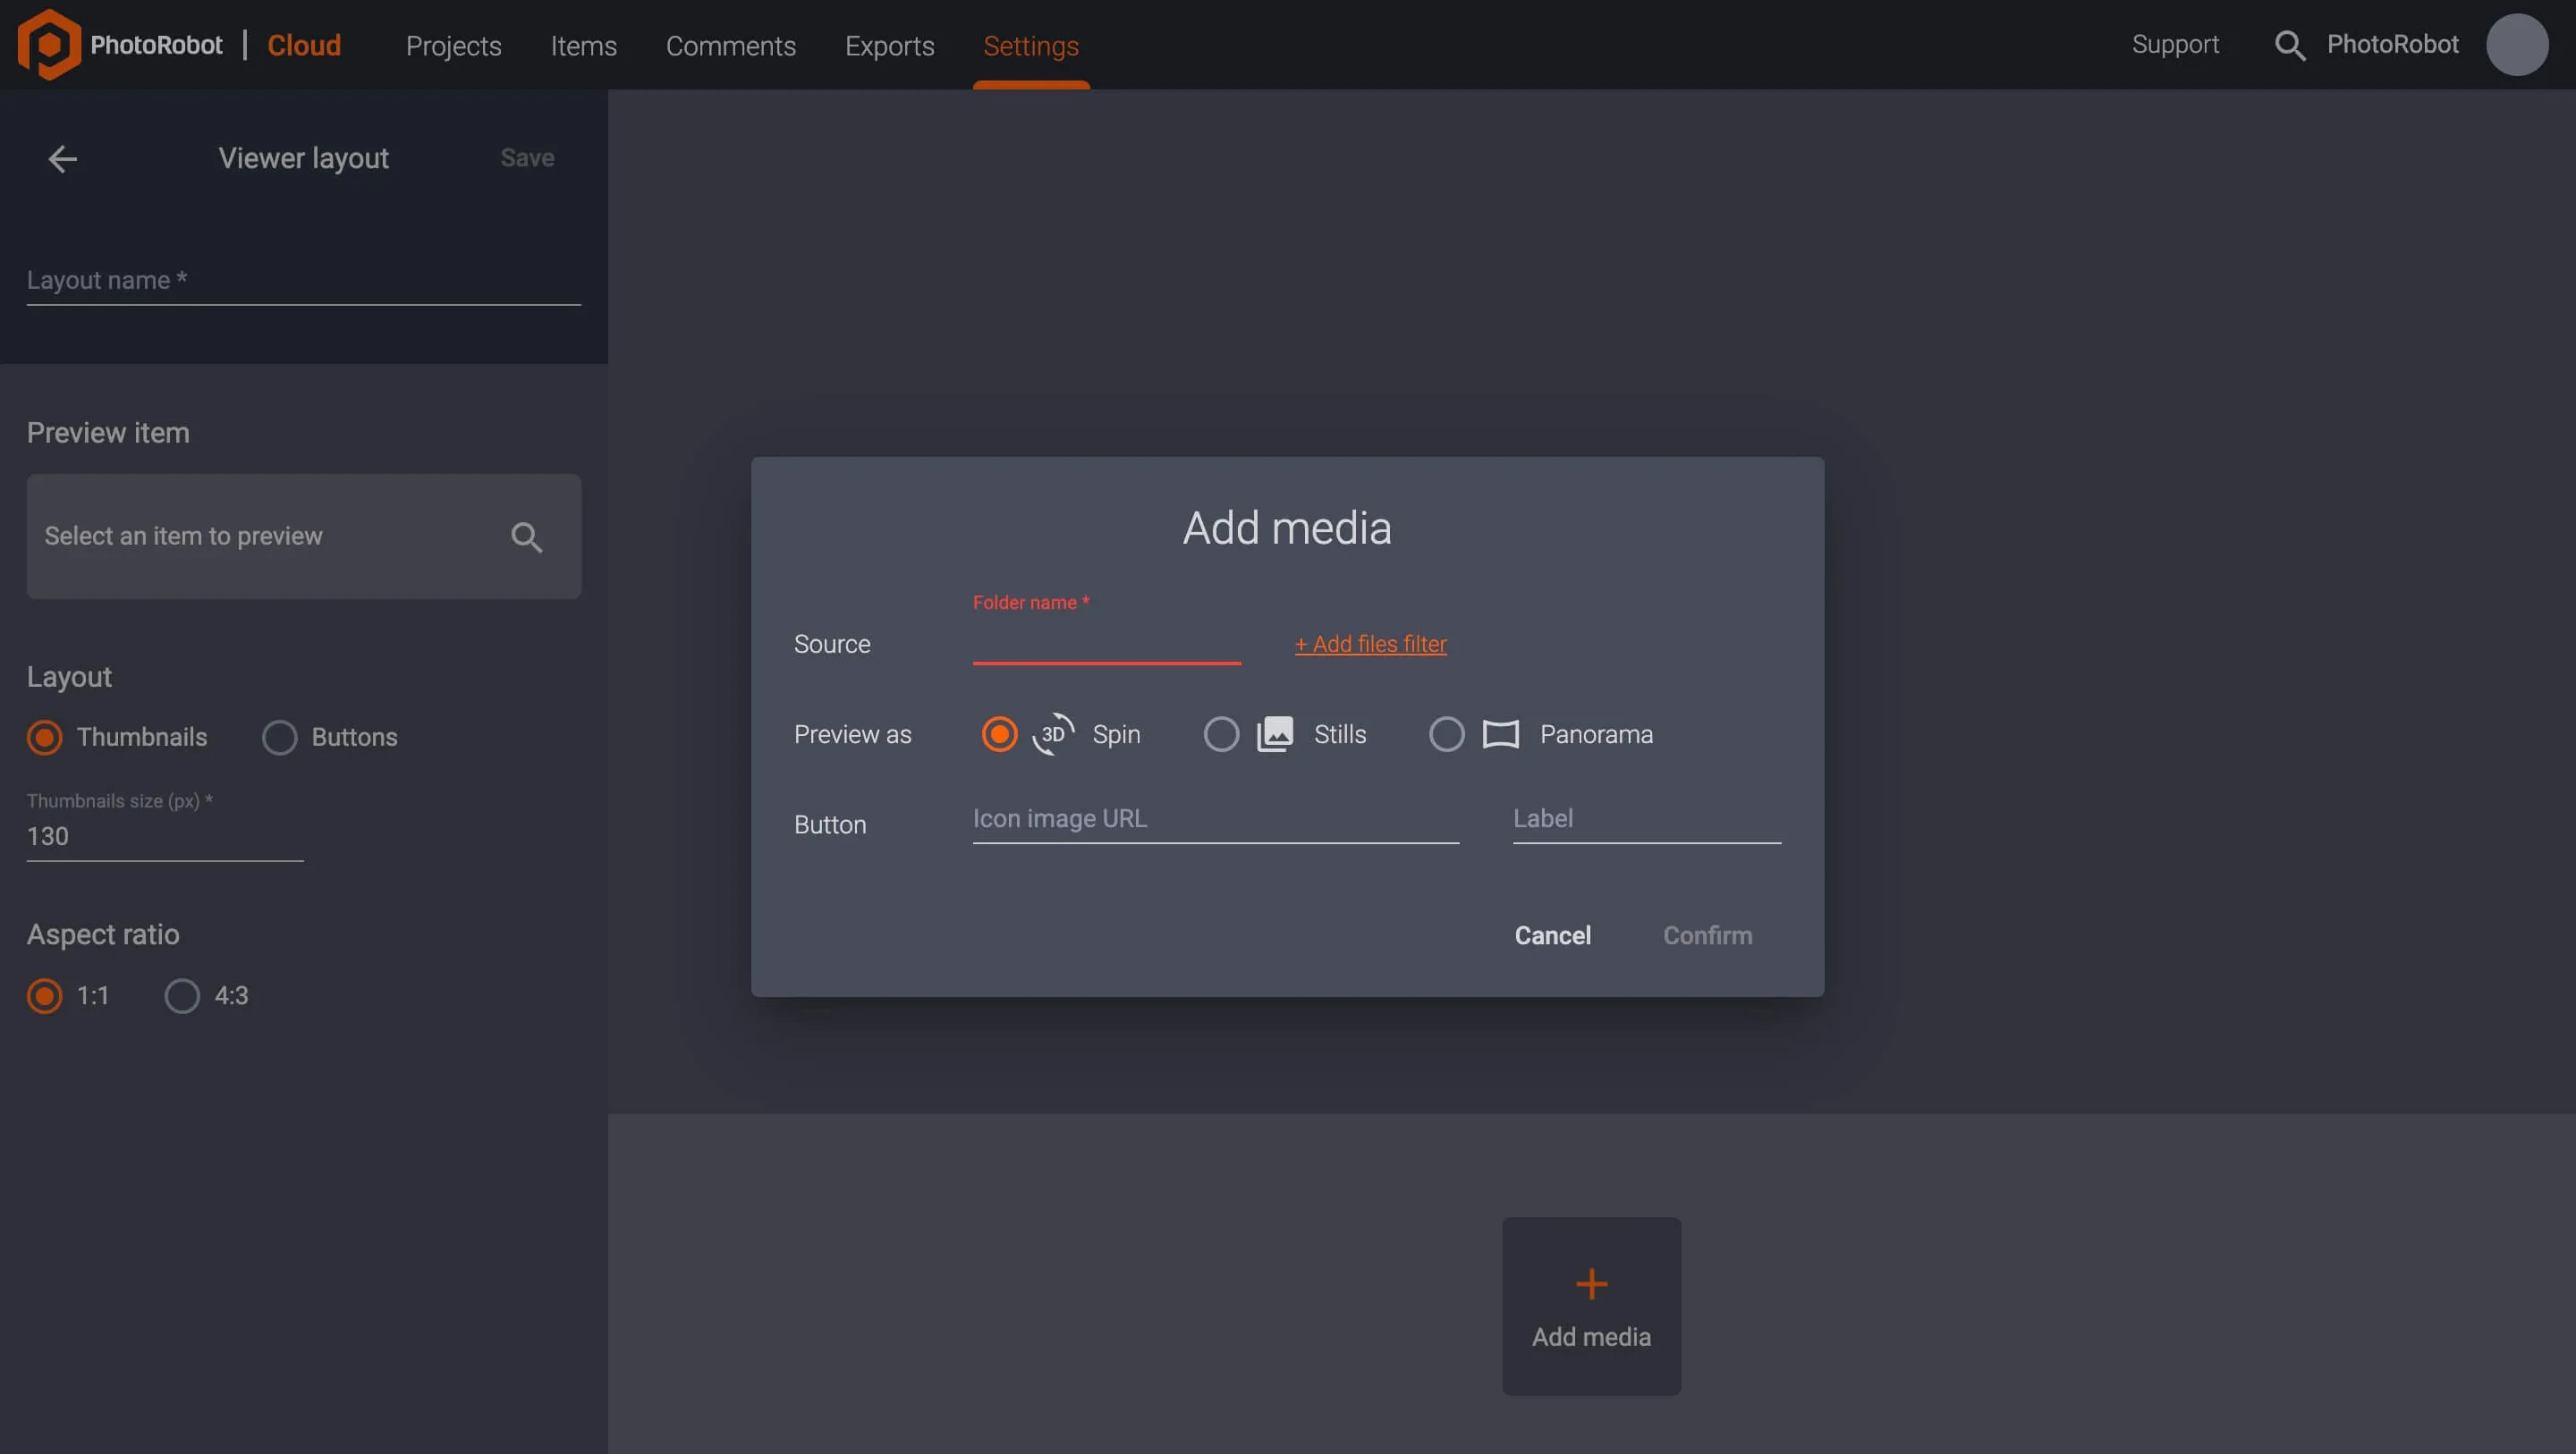Click the Preview item heading
2576x1454 pixels.
(x=108, y=433)
